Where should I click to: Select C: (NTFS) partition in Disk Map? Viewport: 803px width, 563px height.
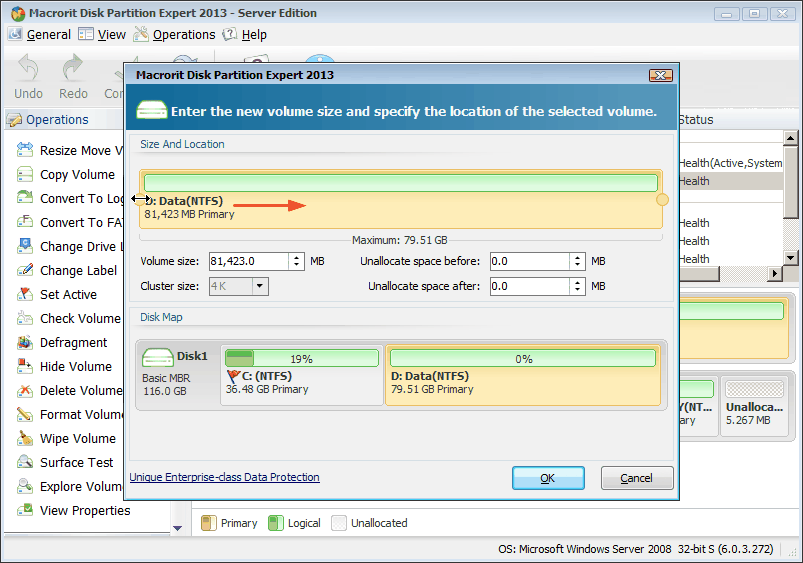[x=302, y=374]
